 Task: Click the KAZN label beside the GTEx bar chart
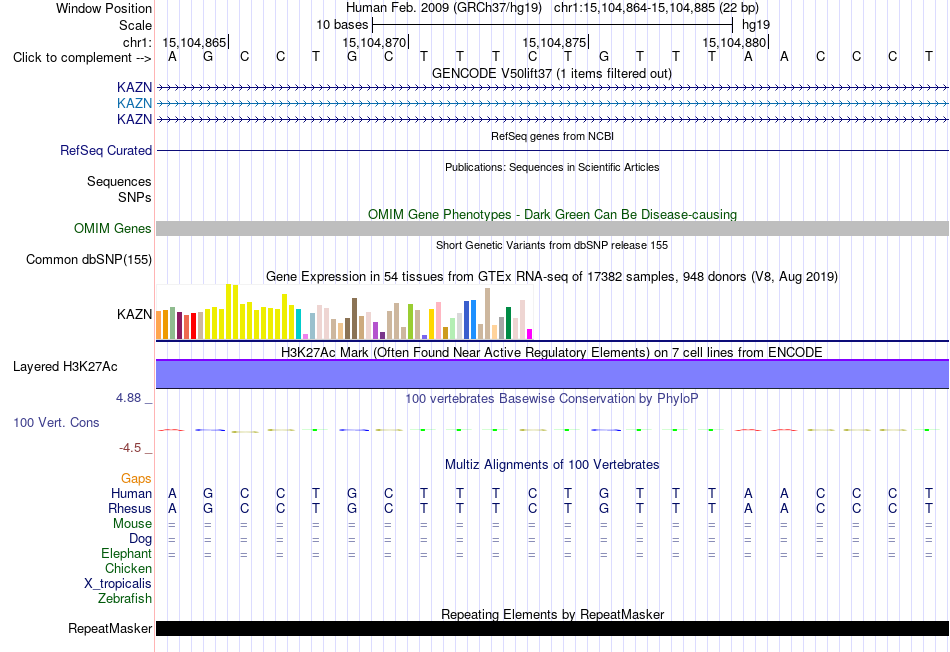tap(134, 314)
